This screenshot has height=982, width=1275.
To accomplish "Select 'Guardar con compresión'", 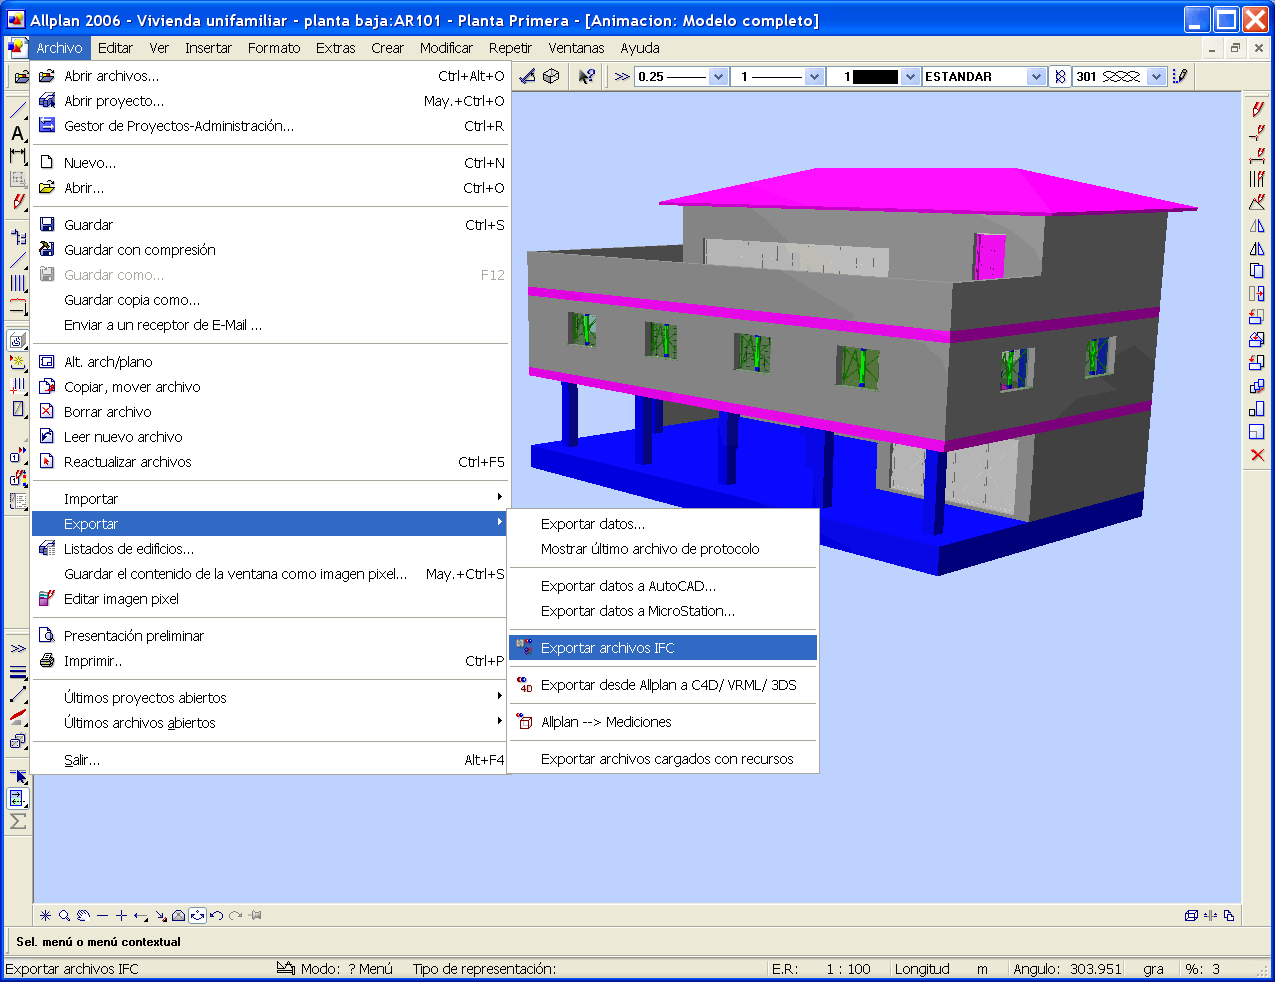I will (270, 250).
